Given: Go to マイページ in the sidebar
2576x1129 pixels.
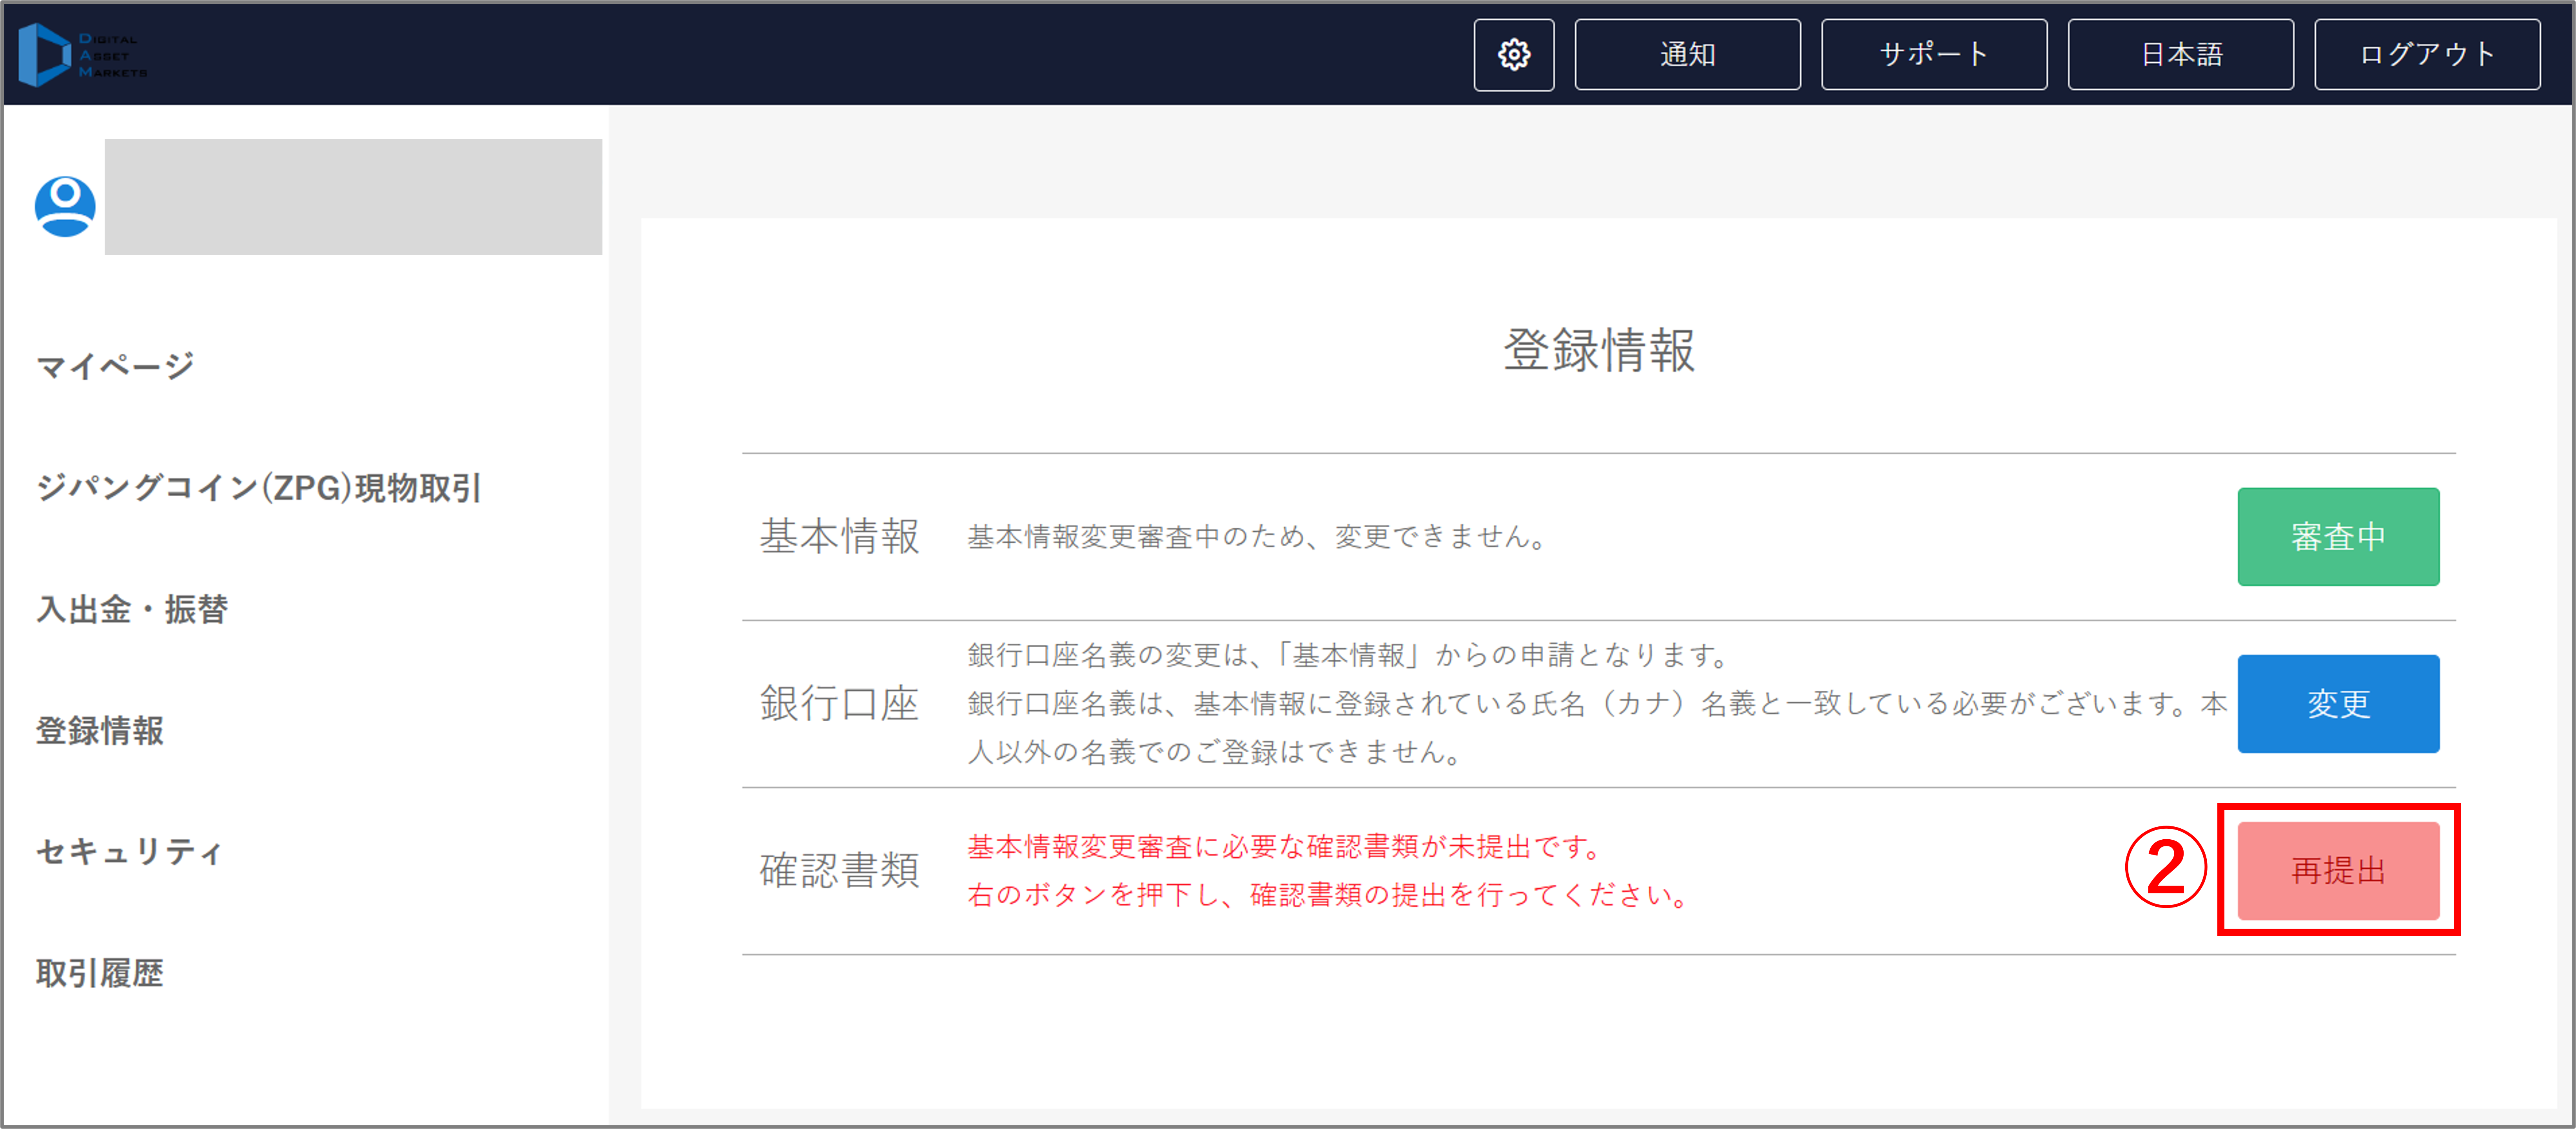Looking at the screenshot, I should tap(115, 366).
